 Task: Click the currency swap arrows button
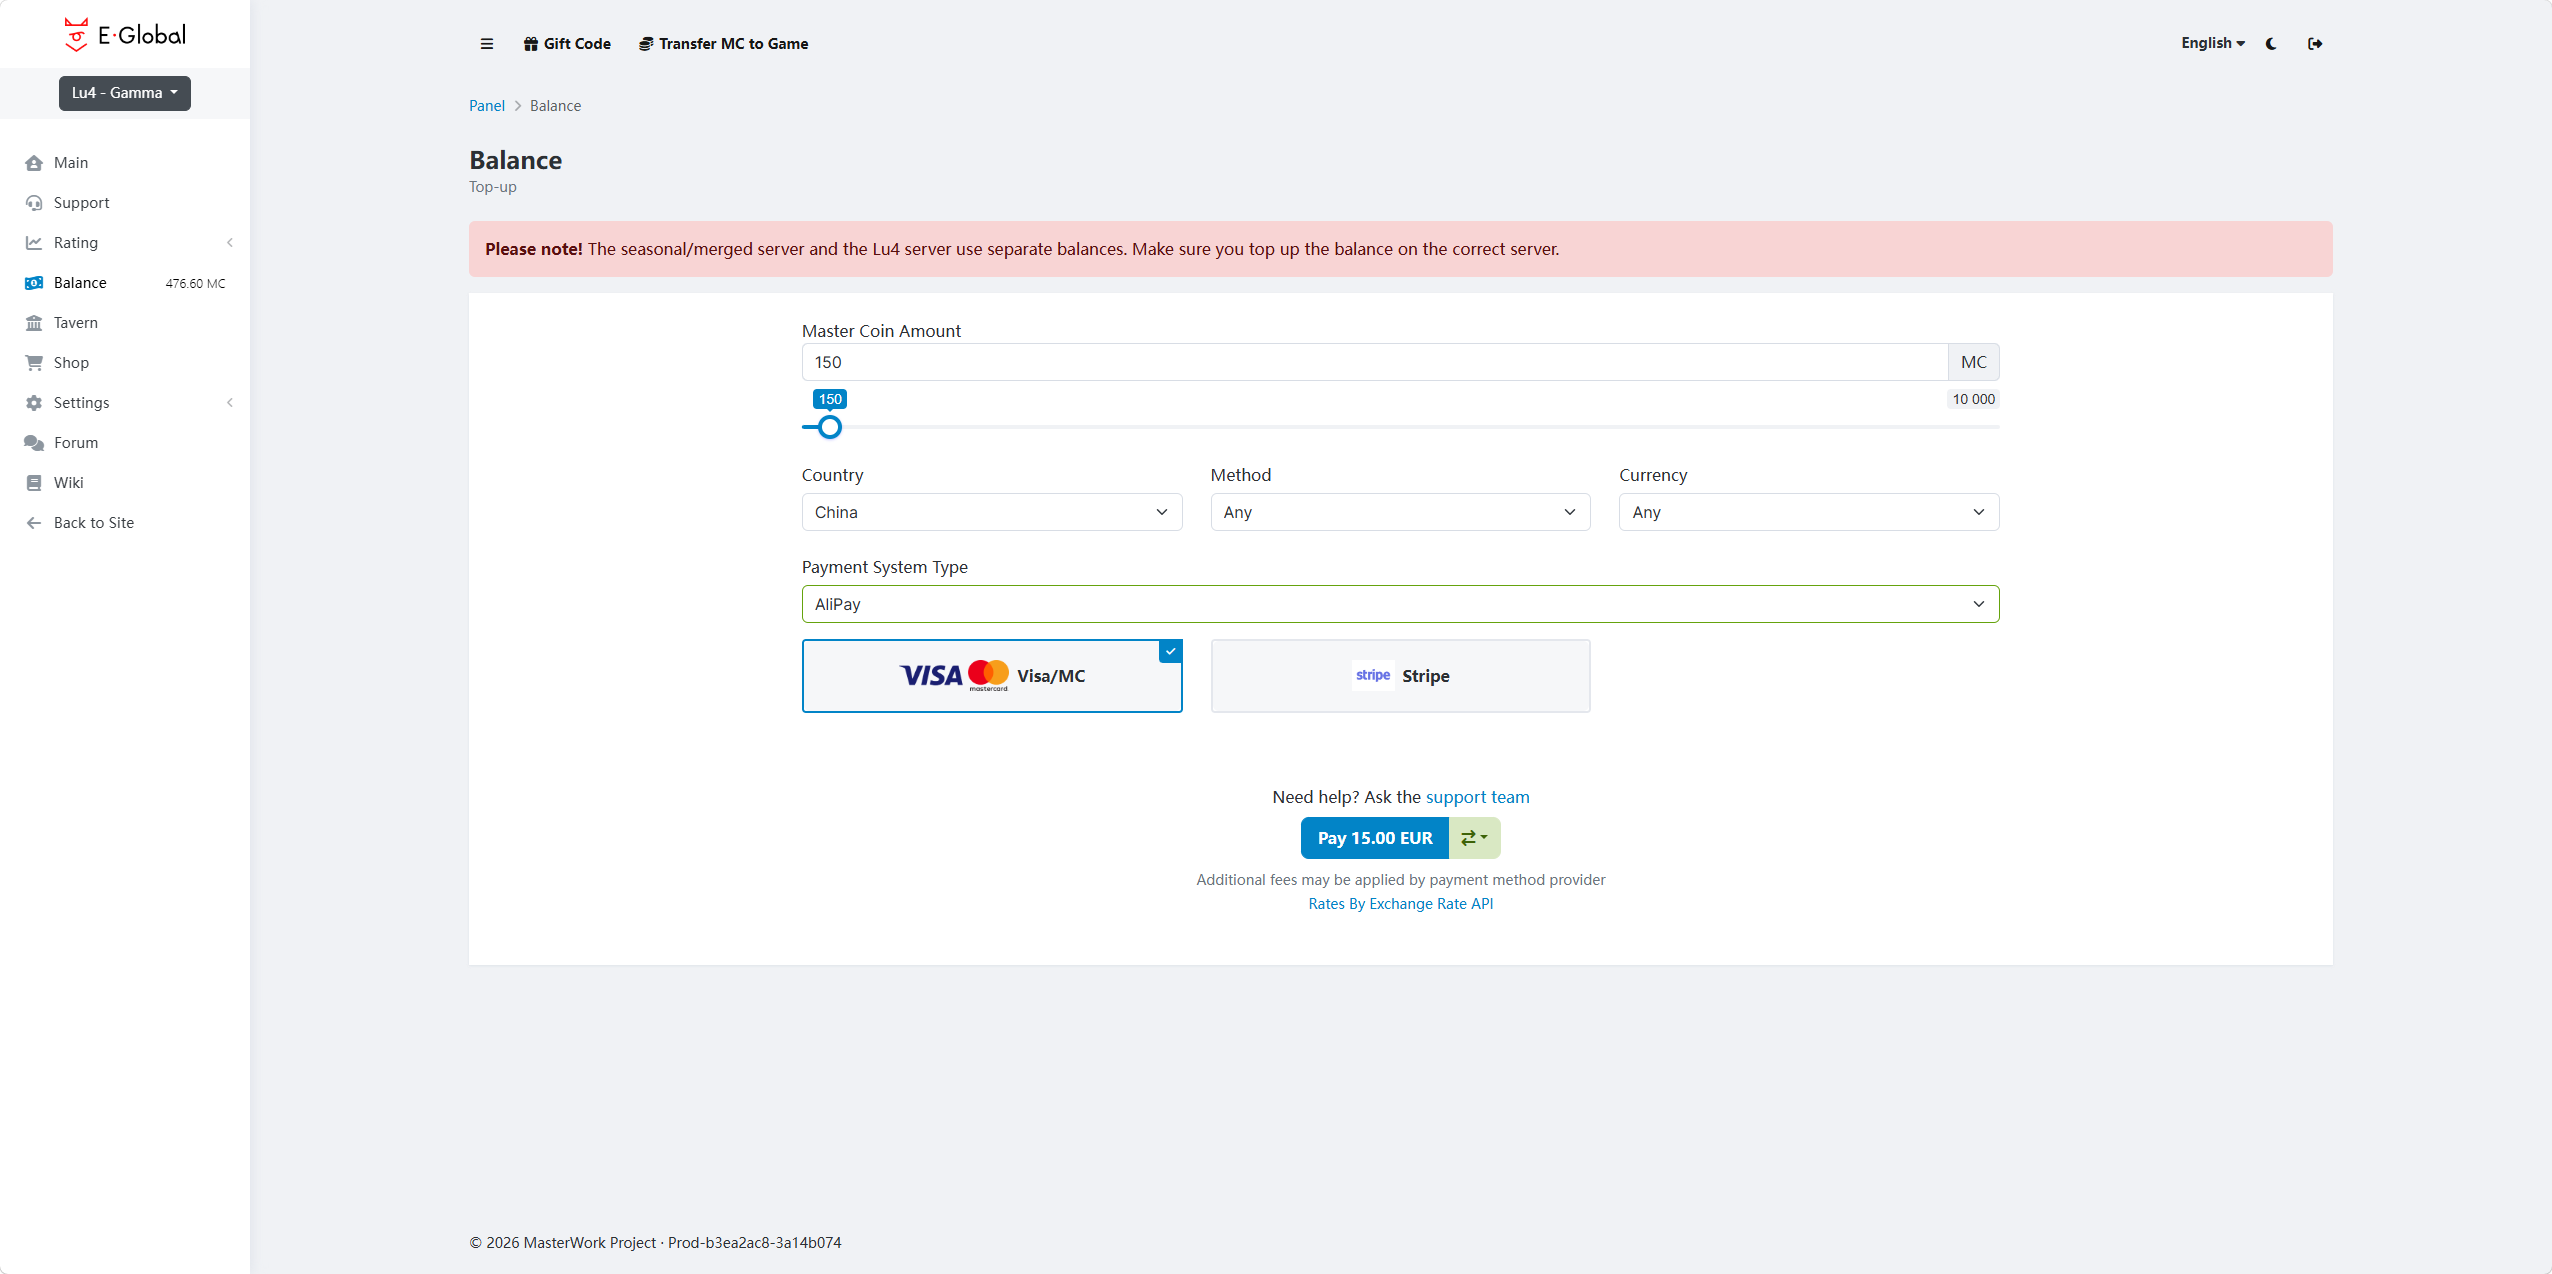[x=1474, y=838]
